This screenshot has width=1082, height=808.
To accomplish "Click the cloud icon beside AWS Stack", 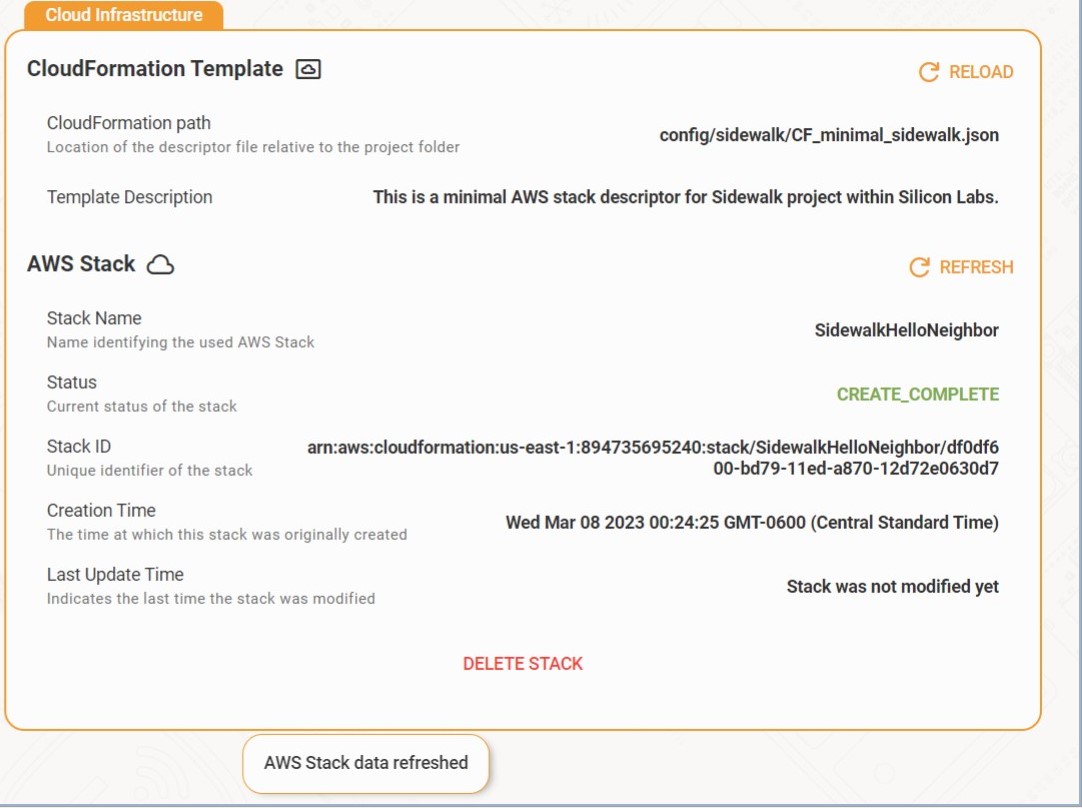I will point(160,265).
